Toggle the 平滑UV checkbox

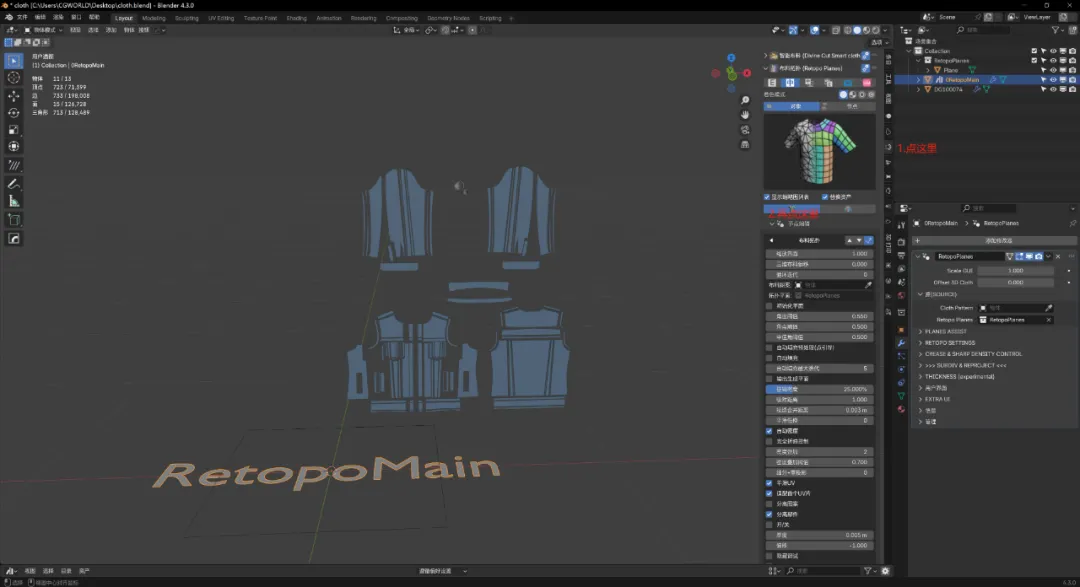point(768,483)
